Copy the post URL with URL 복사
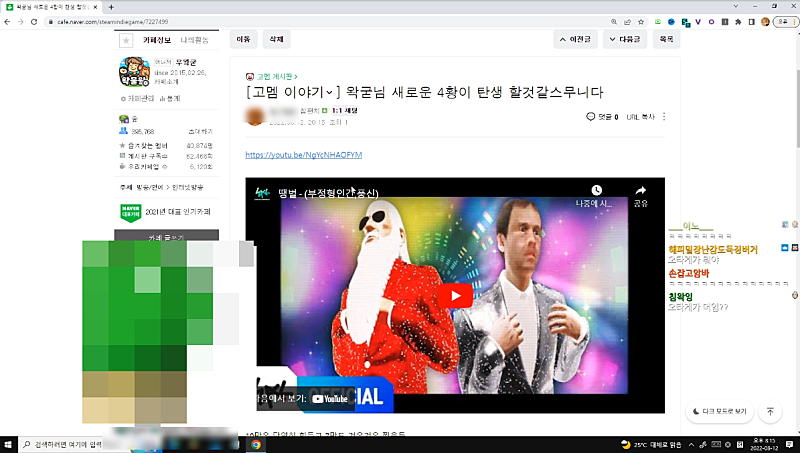This screenshot has width=800, height=453. tap(640, 117)
